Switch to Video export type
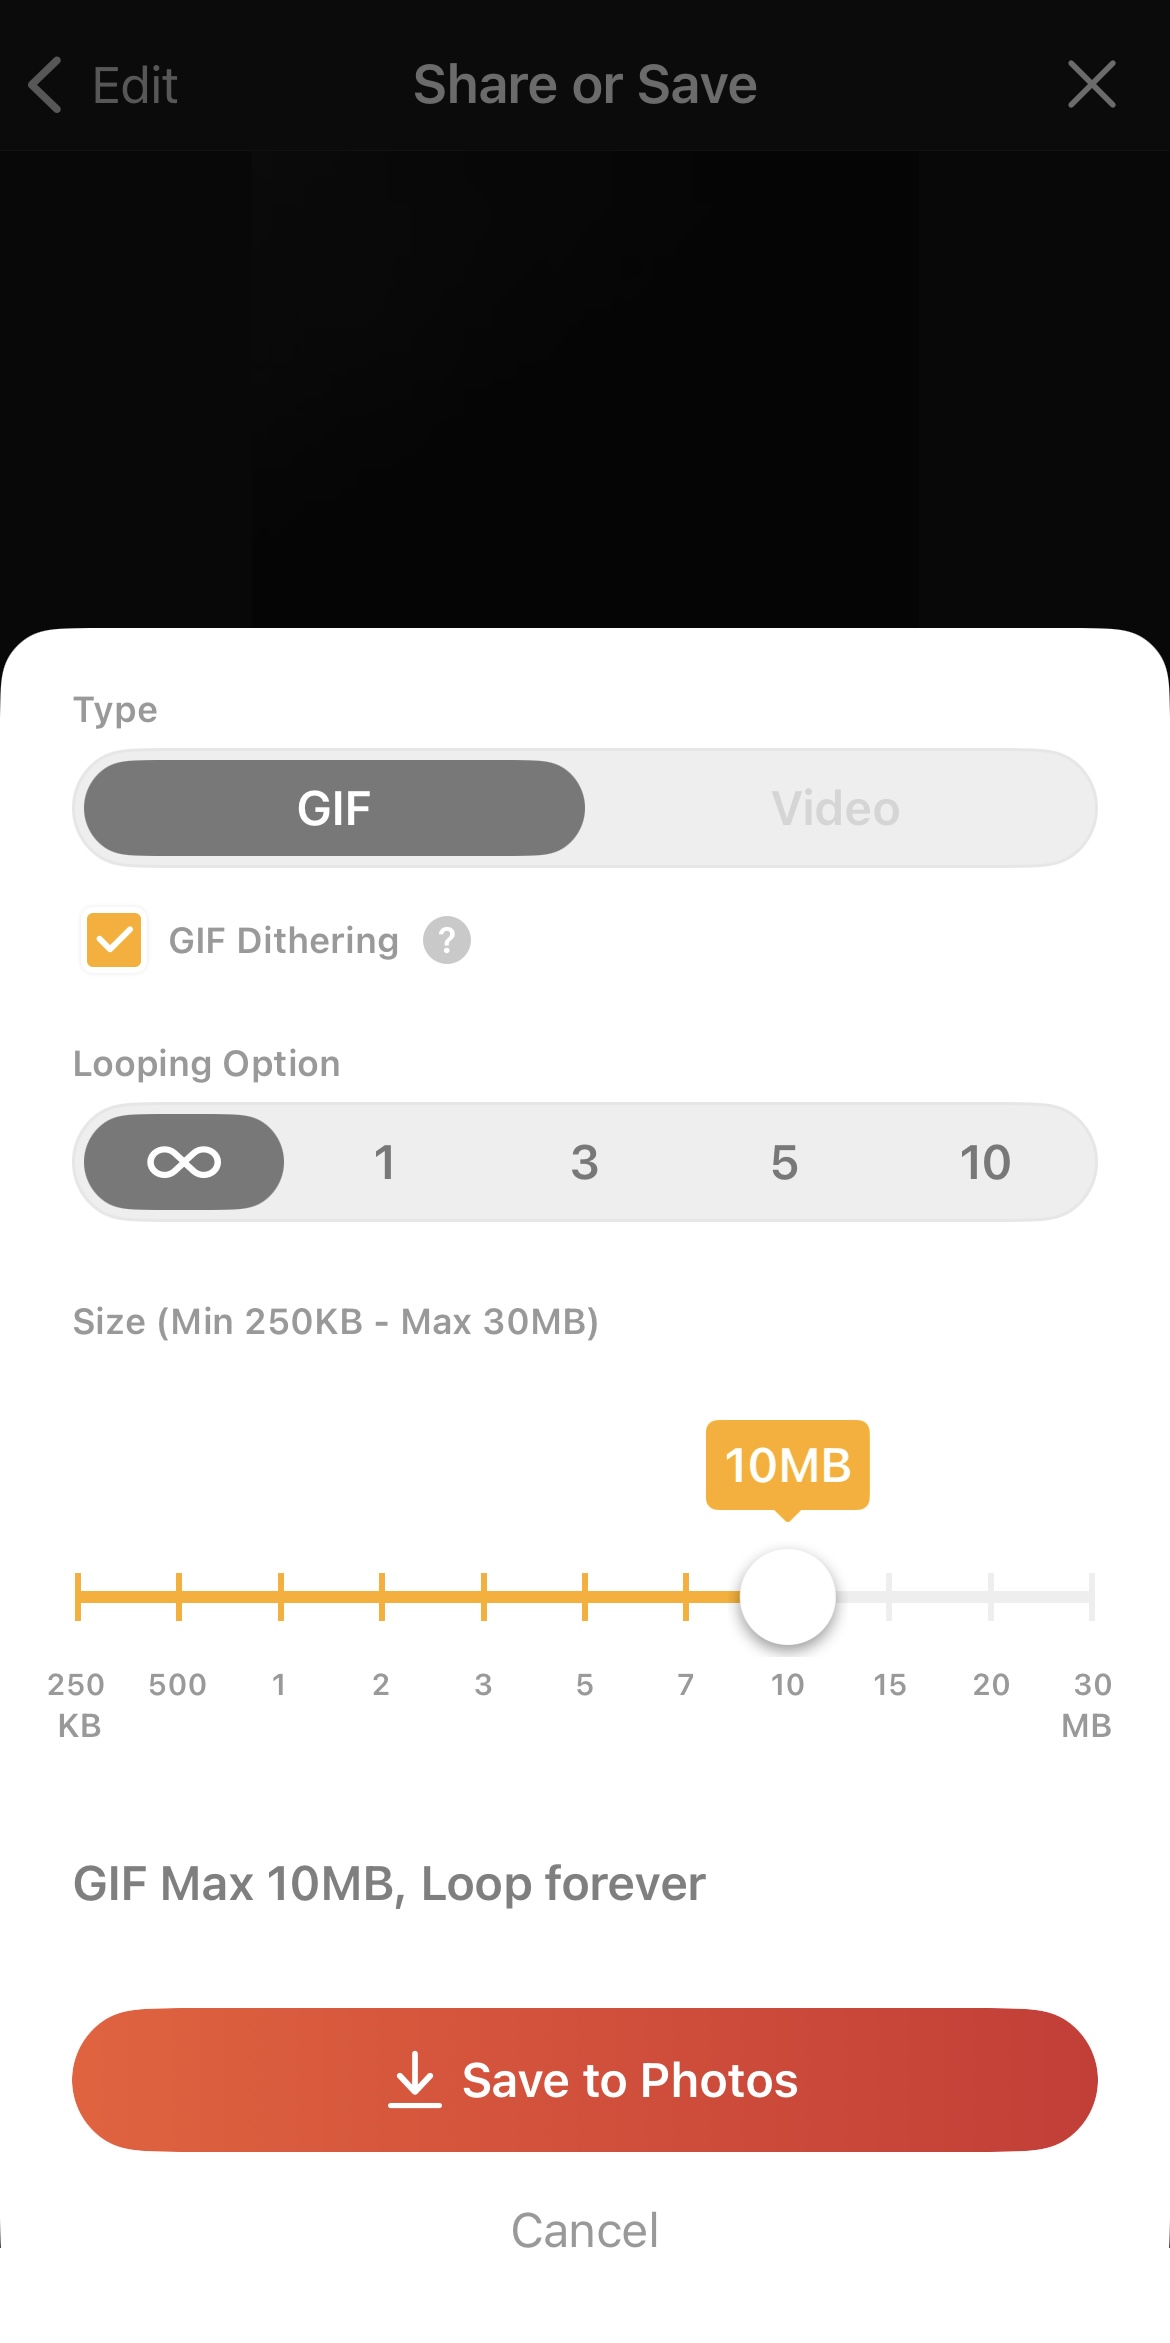The image size is (1170, 2343). [836, 808]
